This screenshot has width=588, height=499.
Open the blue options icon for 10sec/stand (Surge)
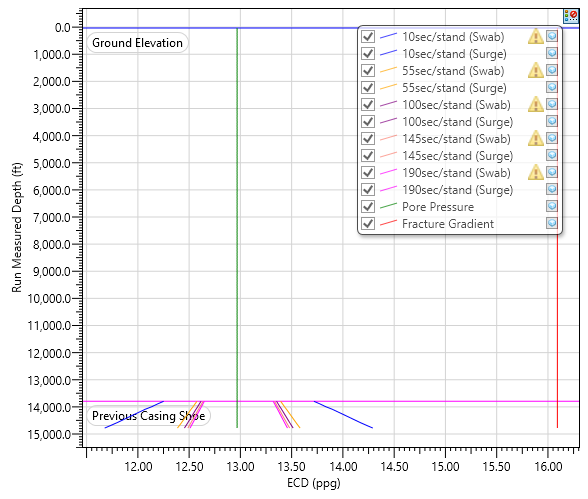[x=552, y=53]
